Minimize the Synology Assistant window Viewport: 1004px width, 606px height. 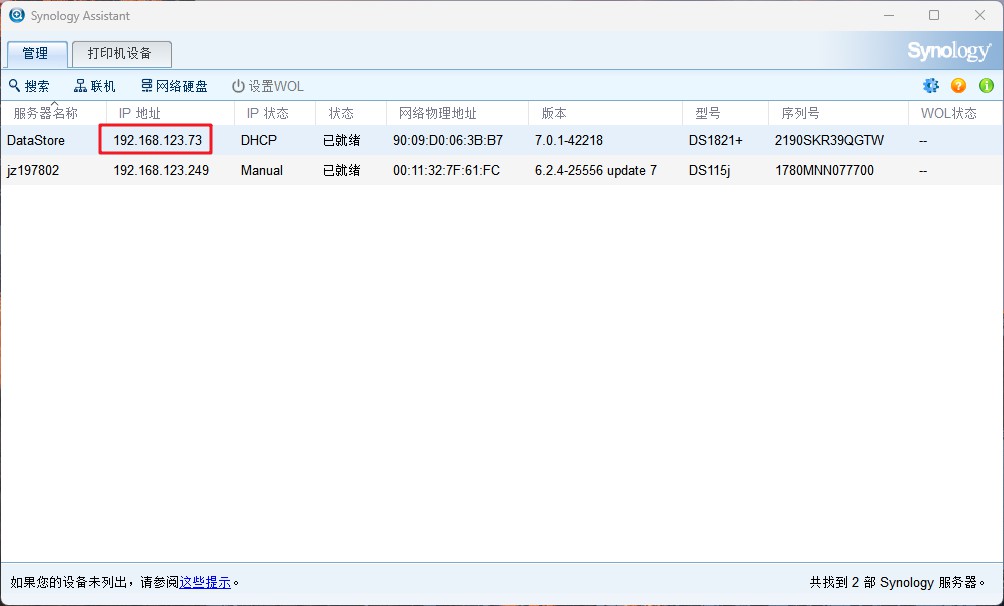[889, 15]
